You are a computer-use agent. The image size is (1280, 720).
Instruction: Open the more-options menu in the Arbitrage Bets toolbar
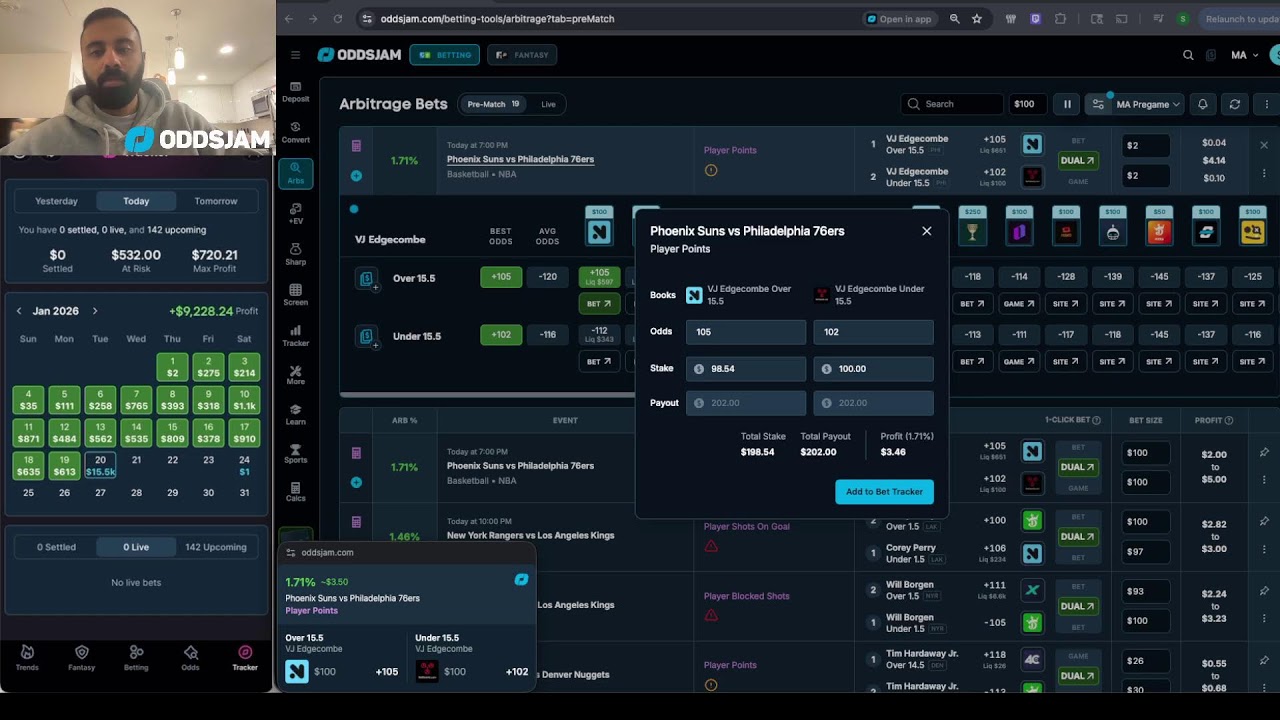pos(1267,104)
